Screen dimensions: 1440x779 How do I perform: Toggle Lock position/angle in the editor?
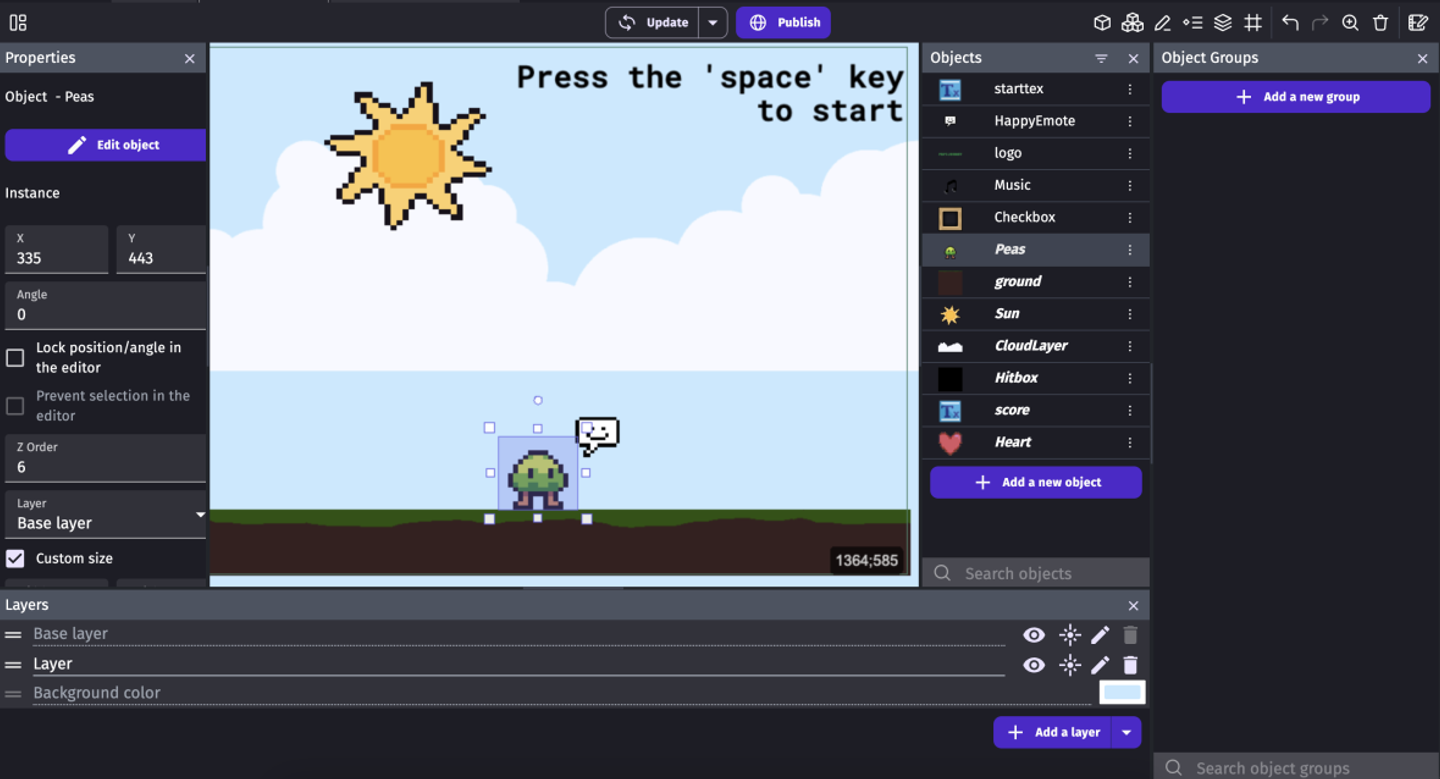click(15, 358)
